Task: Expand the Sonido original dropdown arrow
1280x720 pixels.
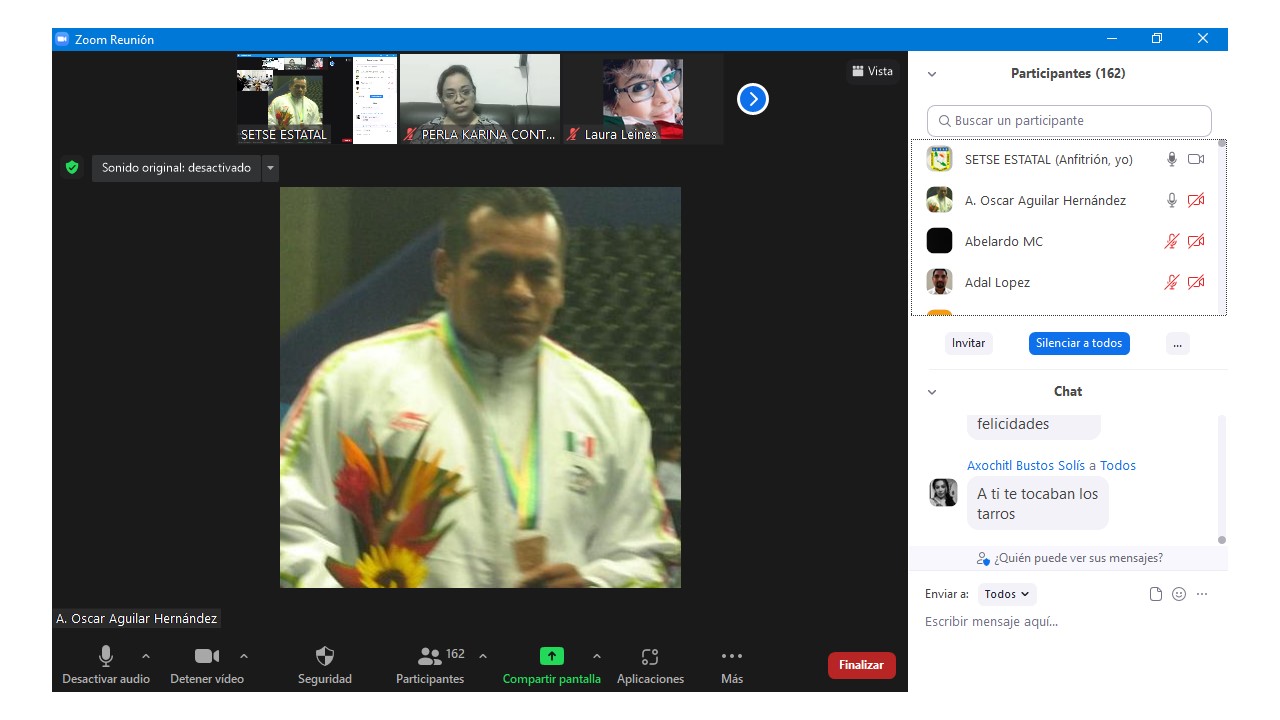Action: click(270, 168)
